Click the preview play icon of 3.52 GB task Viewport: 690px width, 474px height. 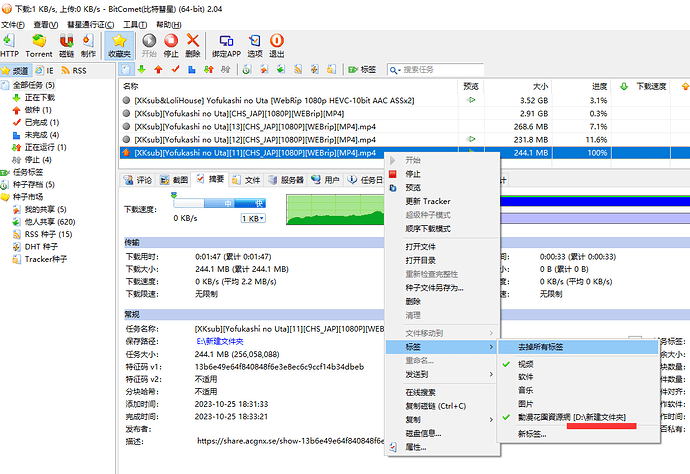click(x=471, y=100)
